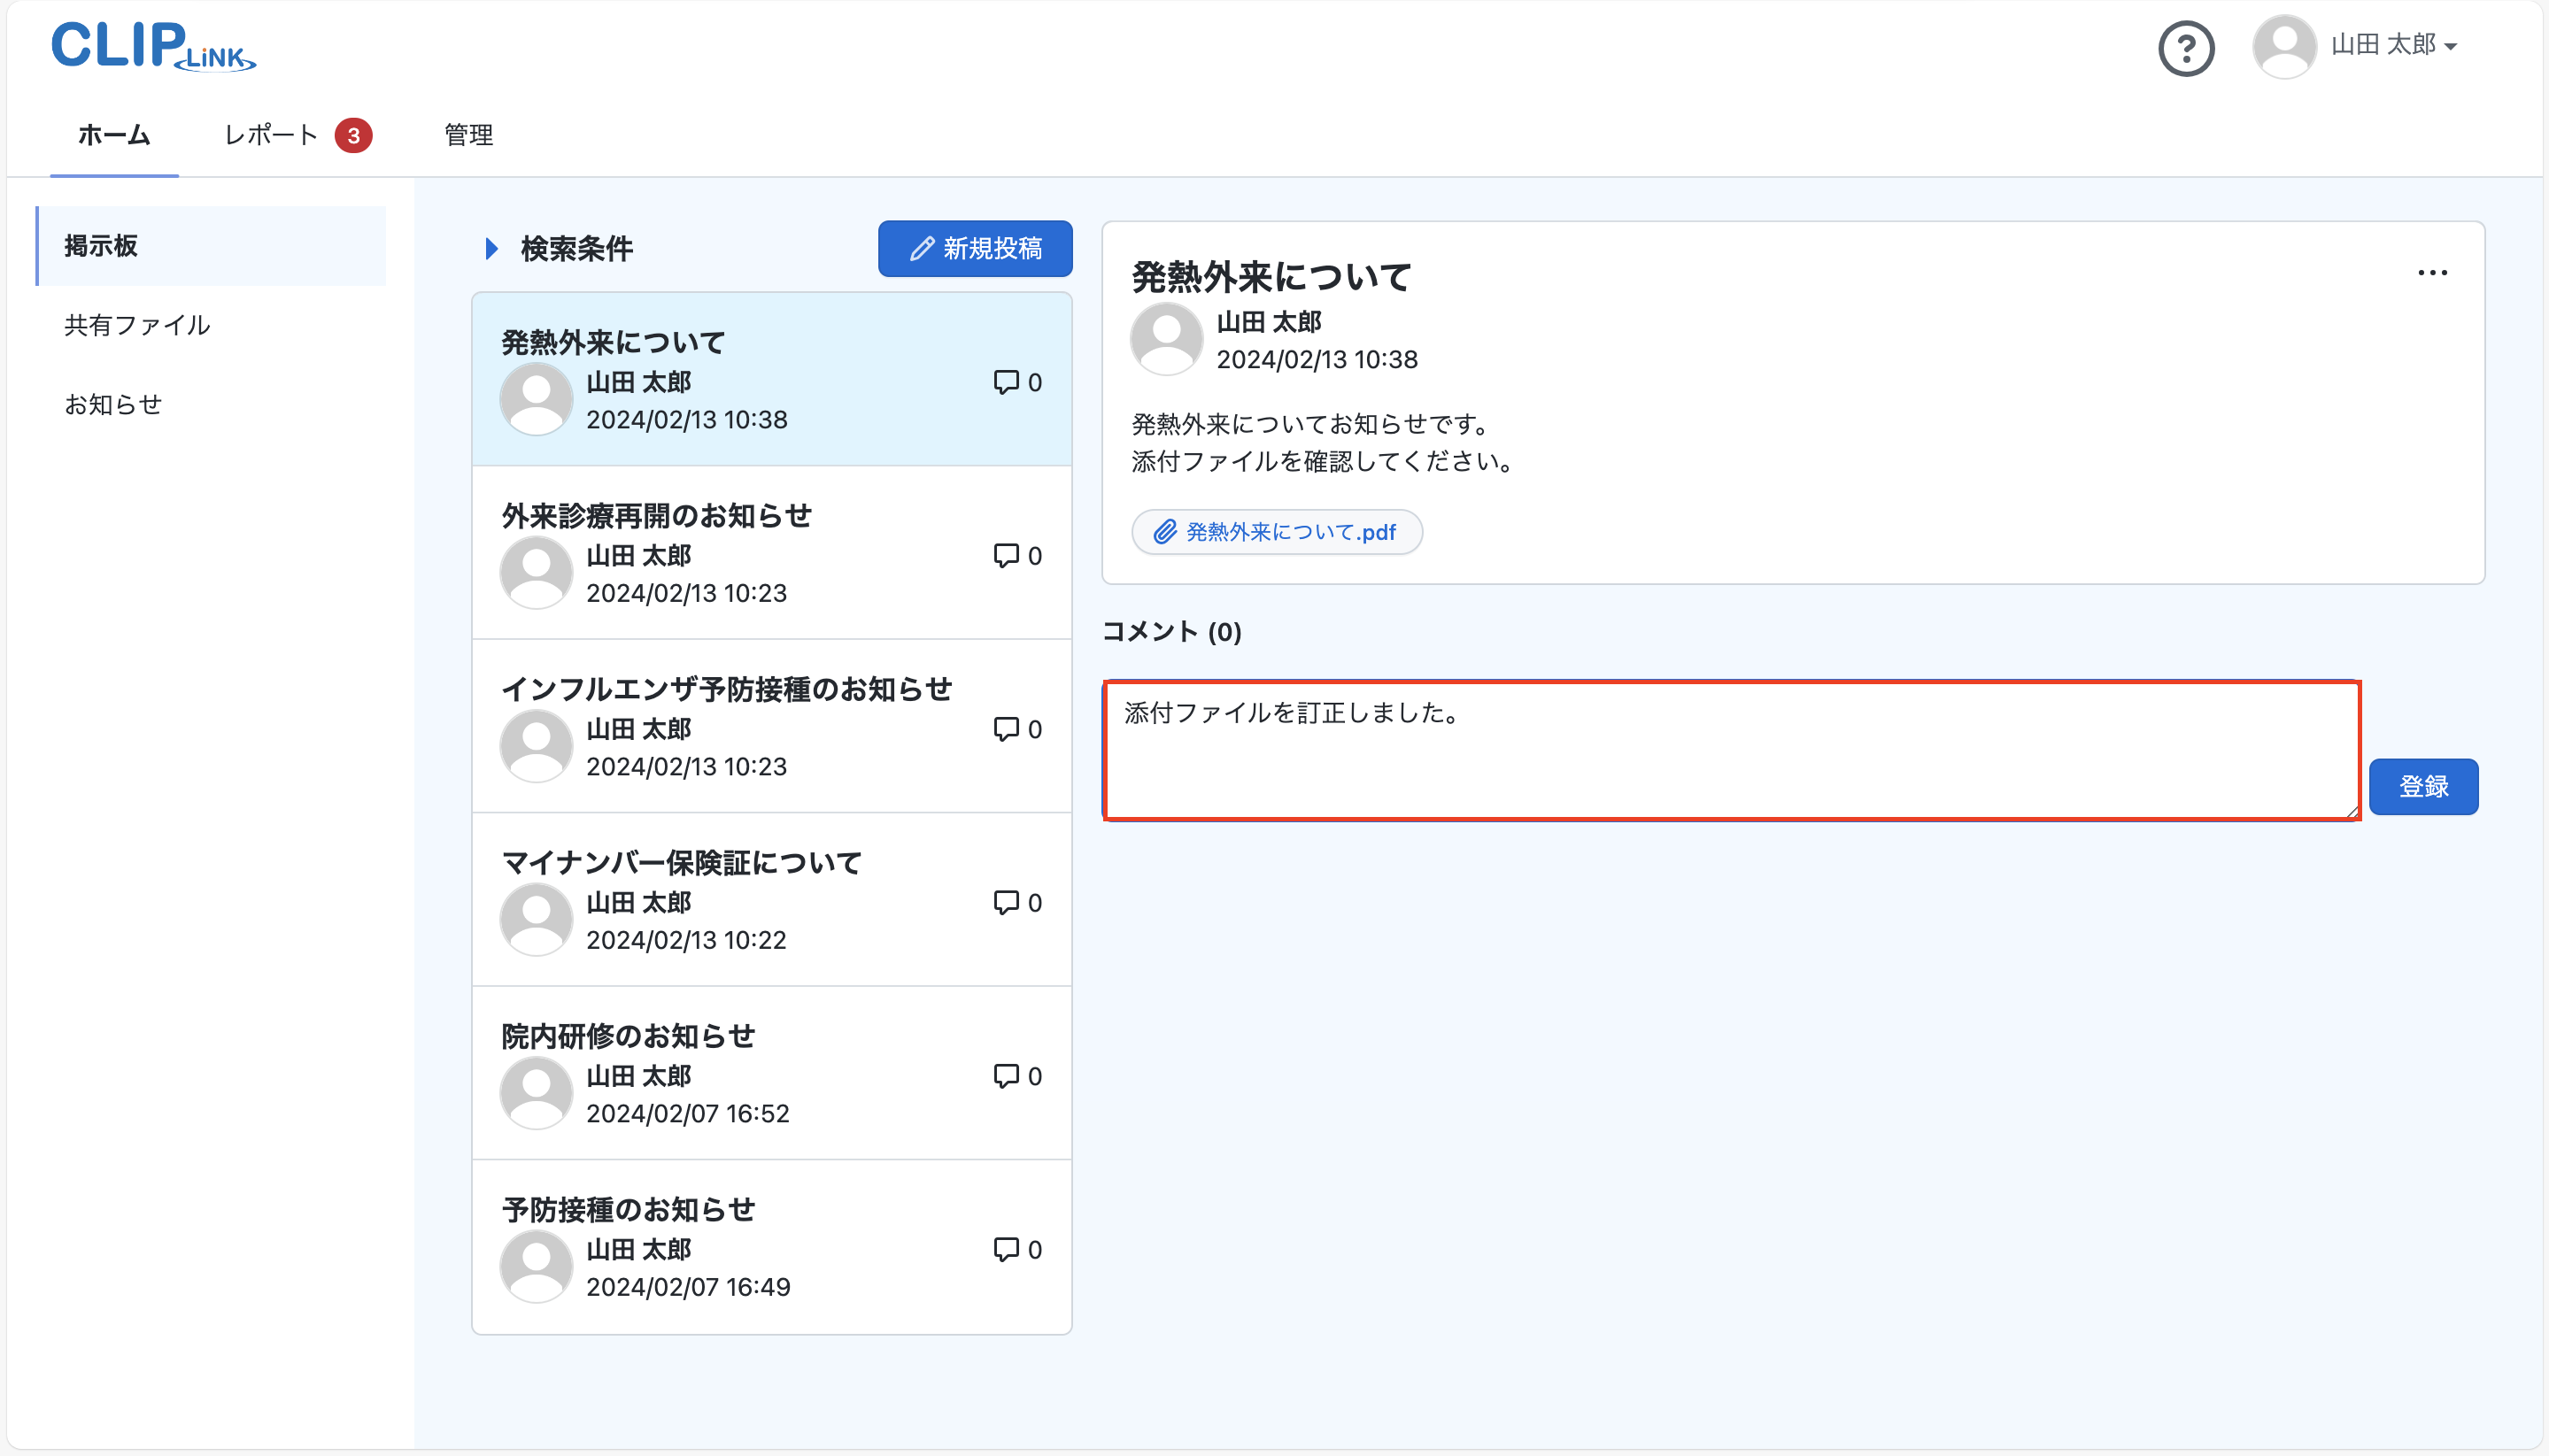Click author avatar in post detail panel
The image size is (2549, 1456).
1165,339
